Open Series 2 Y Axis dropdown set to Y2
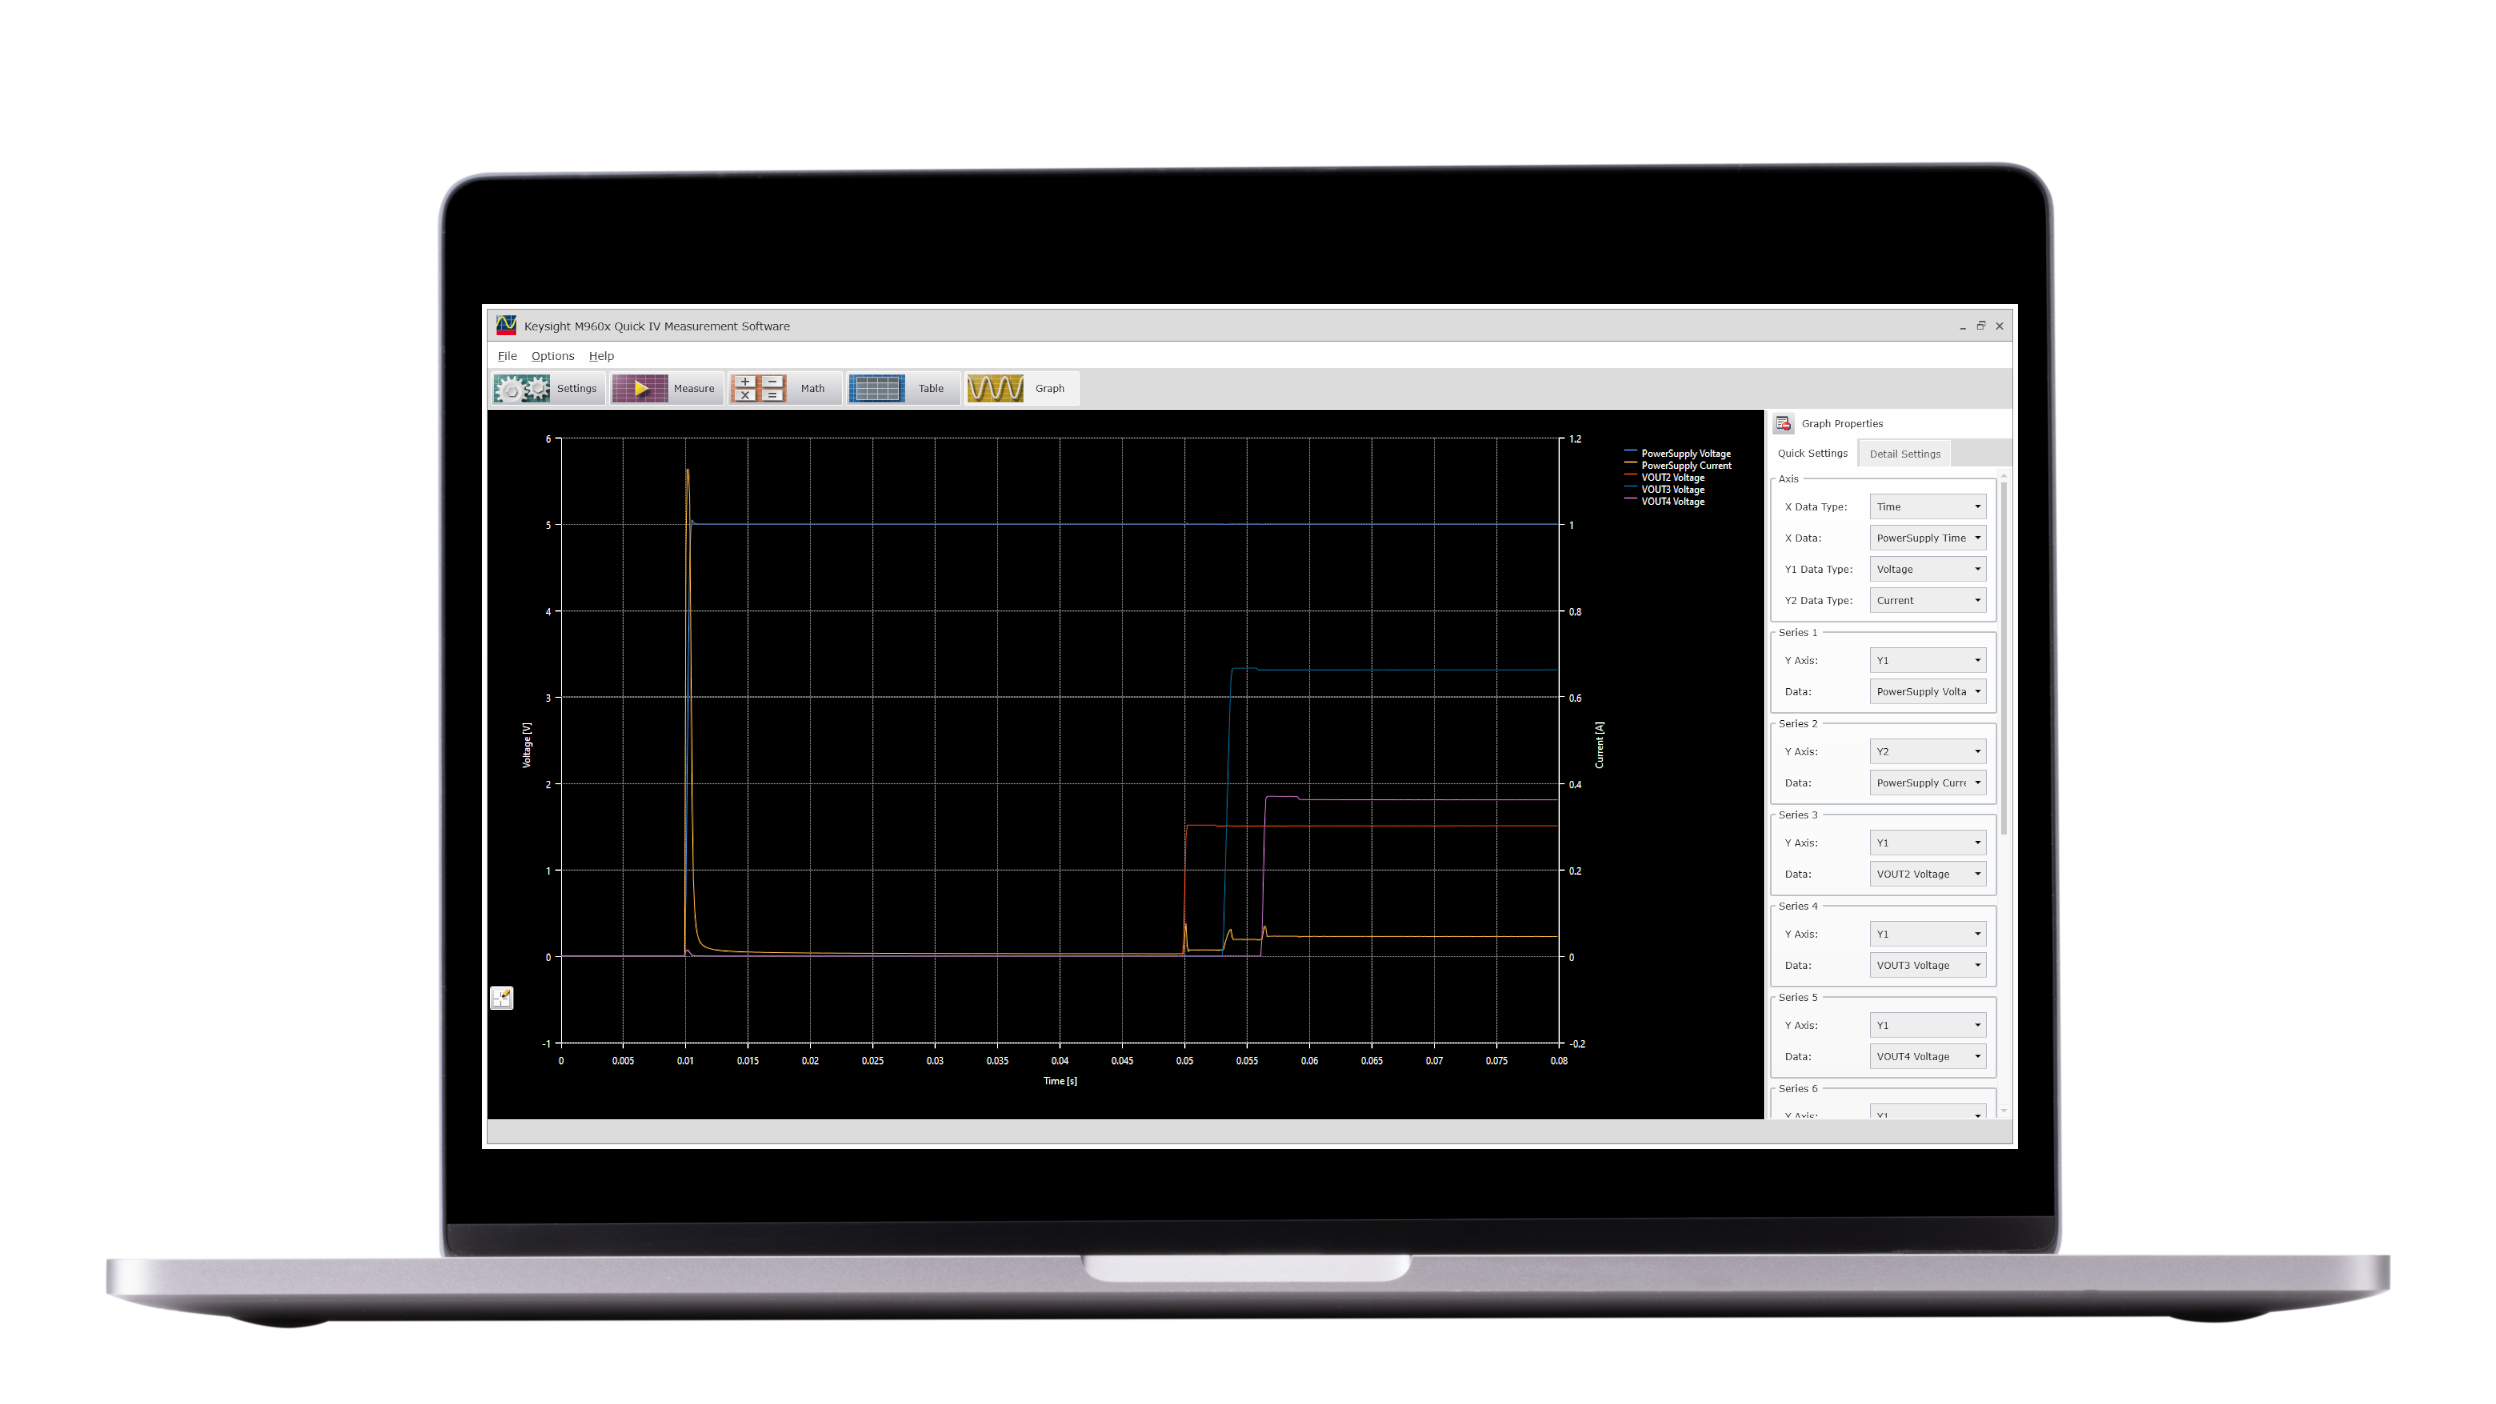 [1928, 751]
